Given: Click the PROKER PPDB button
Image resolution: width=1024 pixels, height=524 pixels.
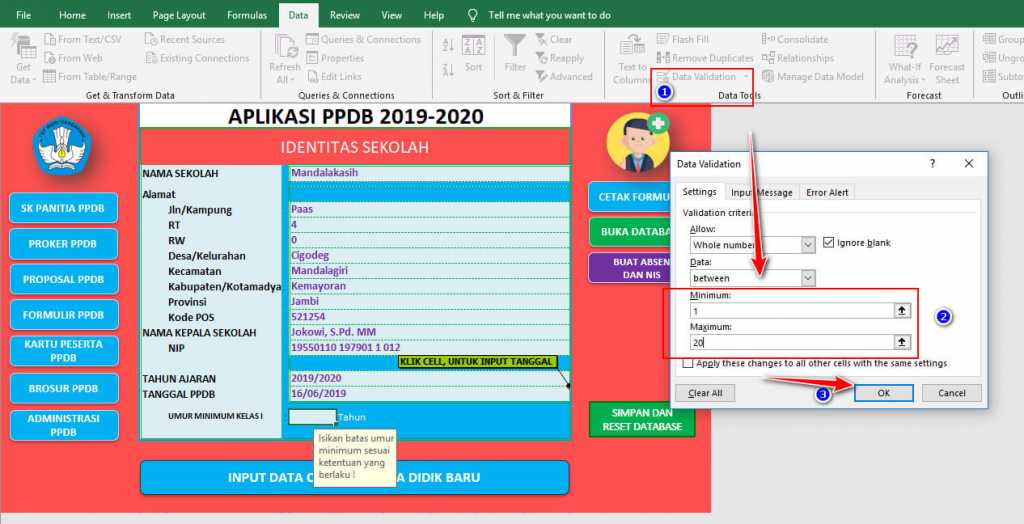Looking at the screenshot, I should pyautogui.click(x=63, y=244).
